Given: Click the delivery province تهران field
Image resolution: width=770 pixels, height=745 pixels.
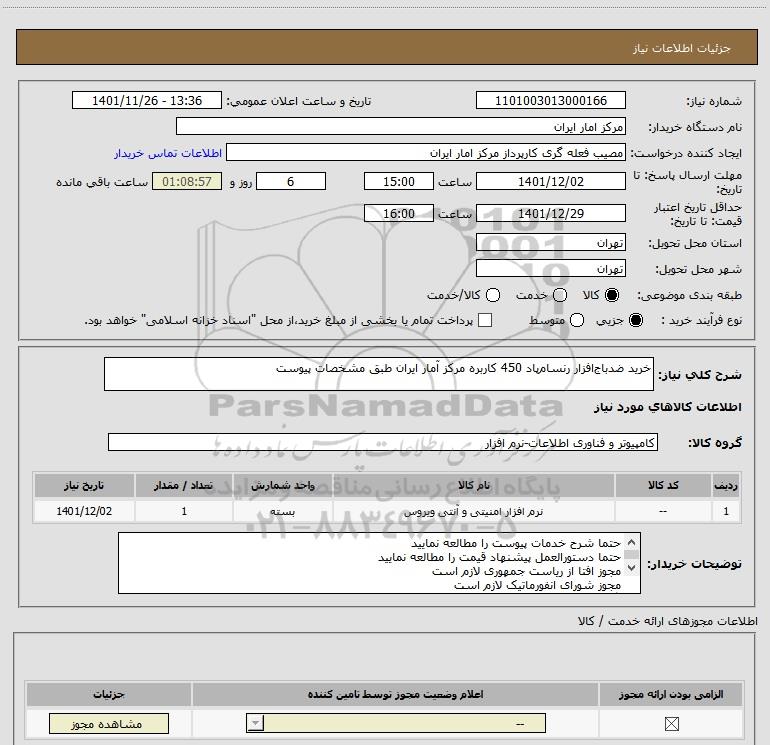Looking at the screenshot, I should [x=550, y=242].
